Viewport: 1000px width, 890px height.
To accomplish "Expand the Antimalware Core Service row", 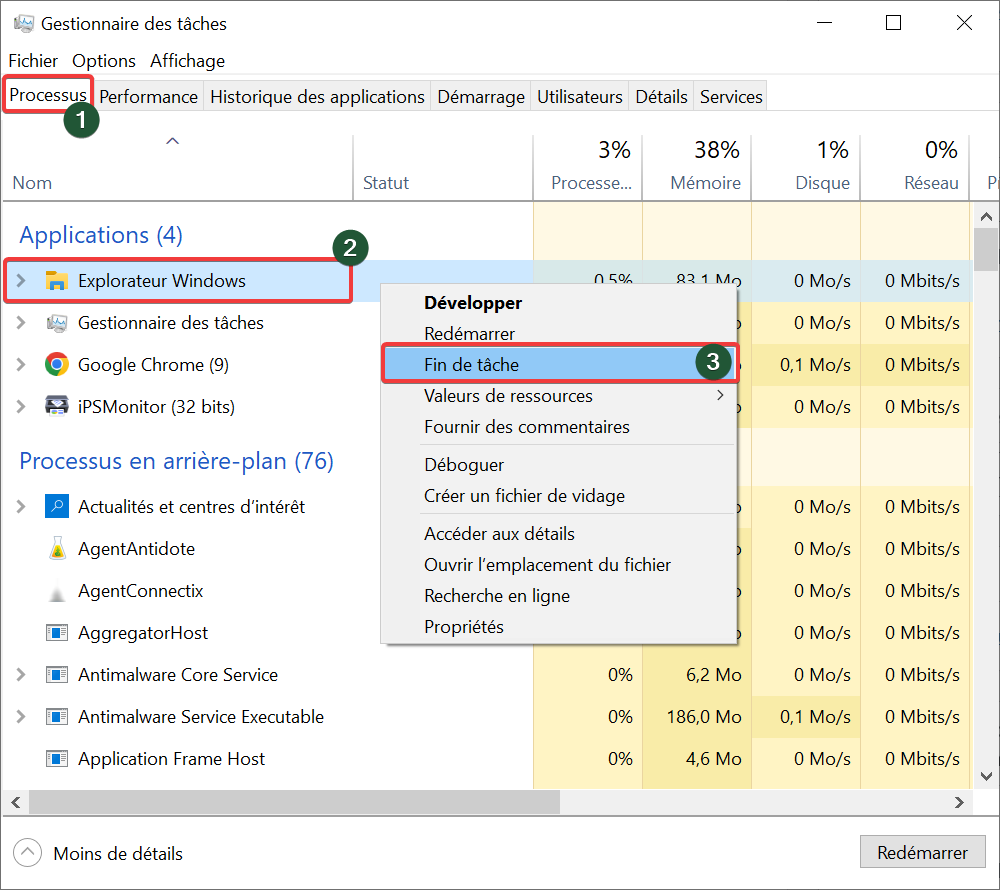I will [20, 675].
